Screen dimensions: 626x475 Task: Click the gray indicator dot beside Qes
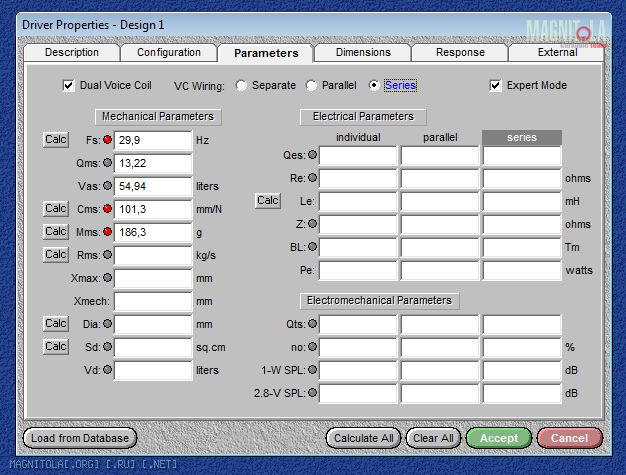click(312, 155)
